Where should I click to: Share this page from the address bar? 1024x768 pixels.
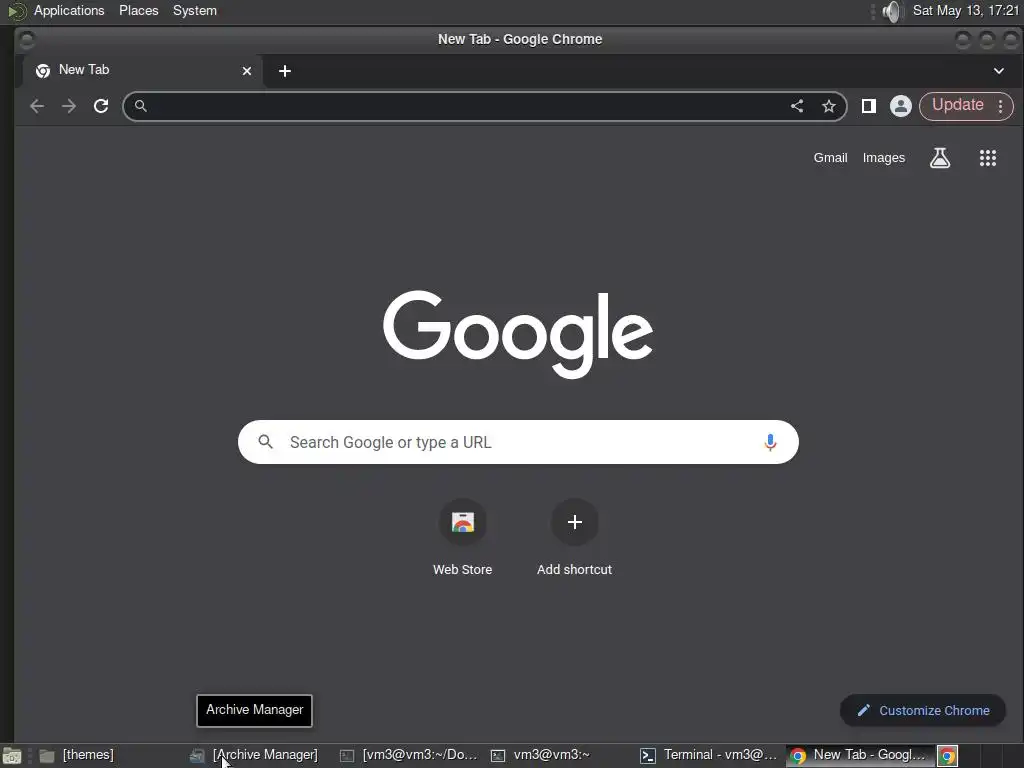pos(797,106)
